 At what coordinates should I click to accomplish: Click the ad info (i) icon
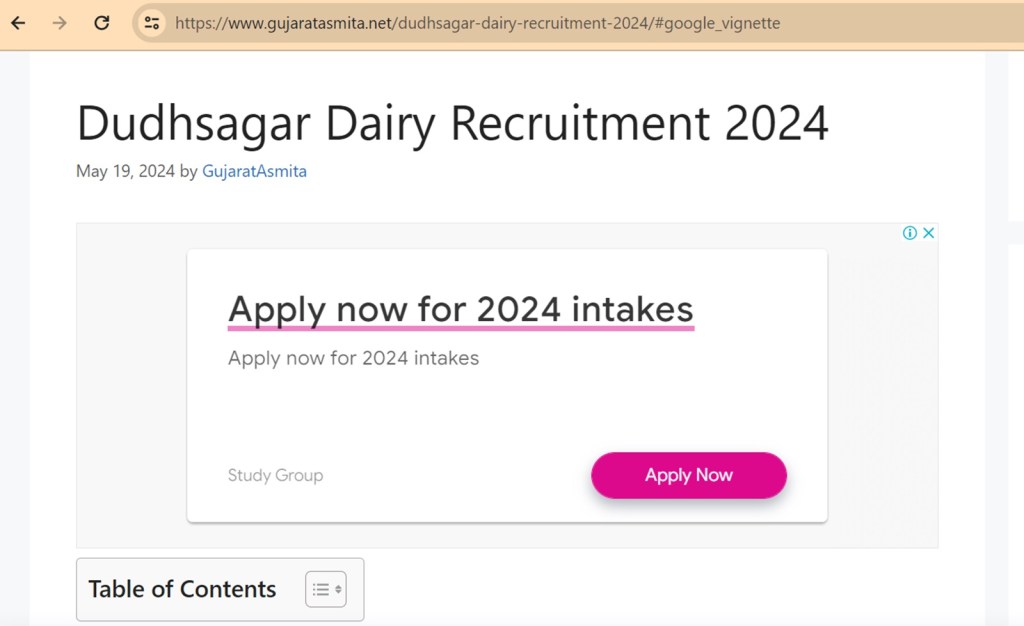[x=910, y=233]
